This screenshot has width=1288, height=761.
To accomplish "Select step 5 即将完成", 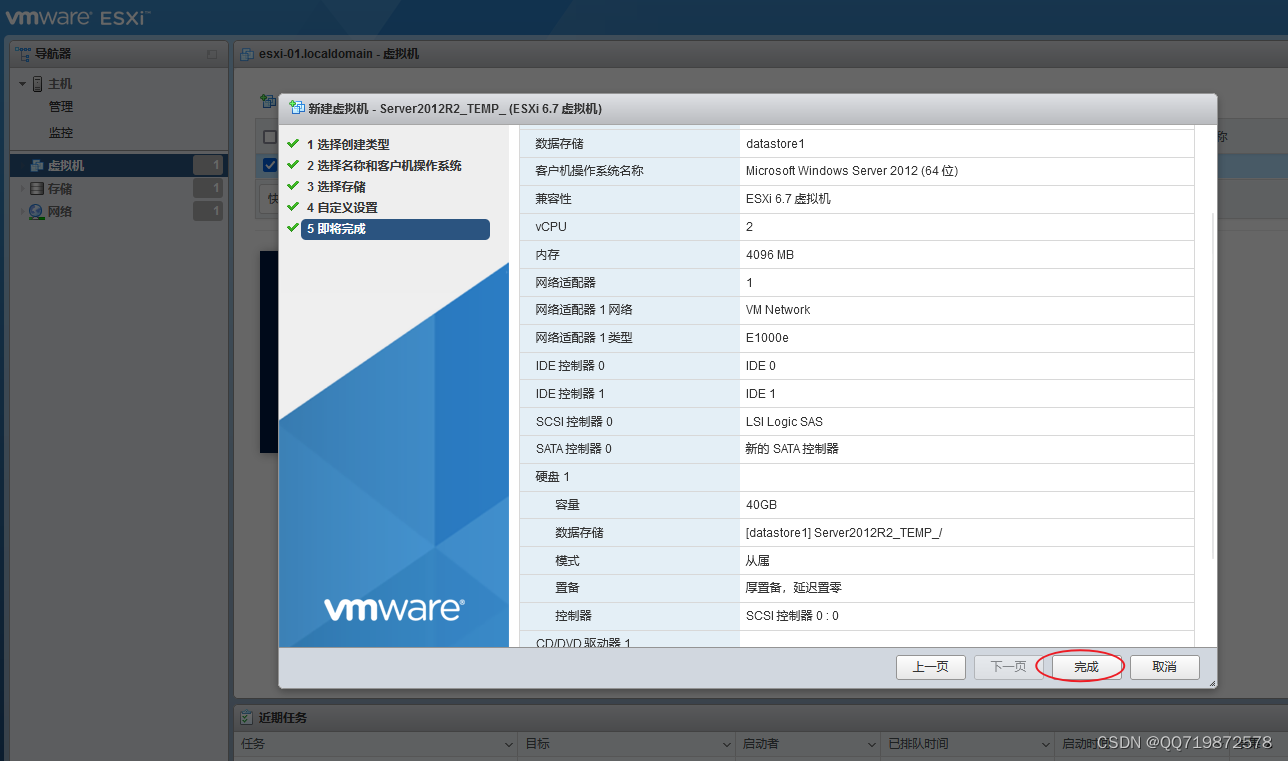I will [395, 229].
